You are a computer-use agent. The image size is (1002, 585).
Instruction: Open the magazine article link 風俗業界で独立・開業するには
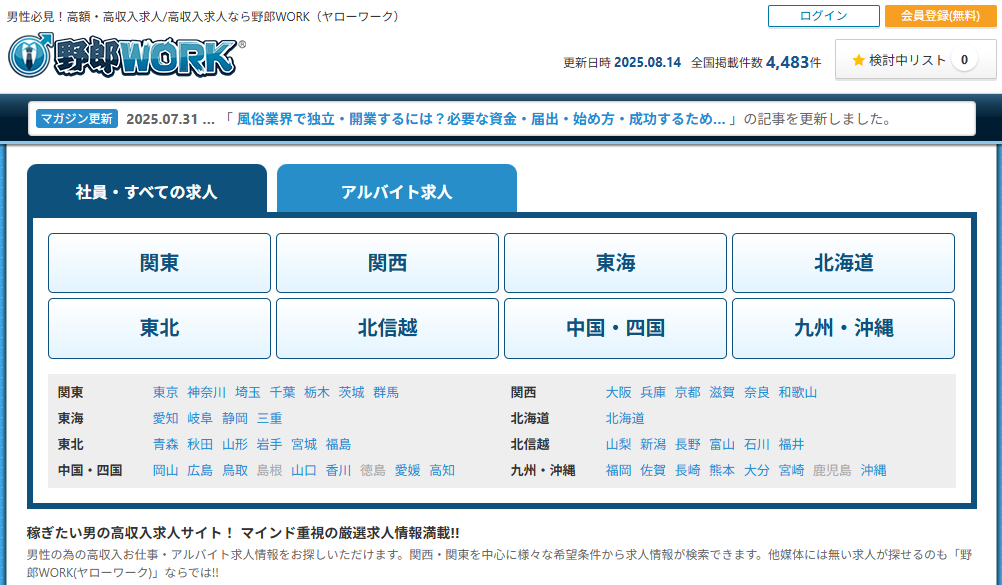click(x=481, y=119)
